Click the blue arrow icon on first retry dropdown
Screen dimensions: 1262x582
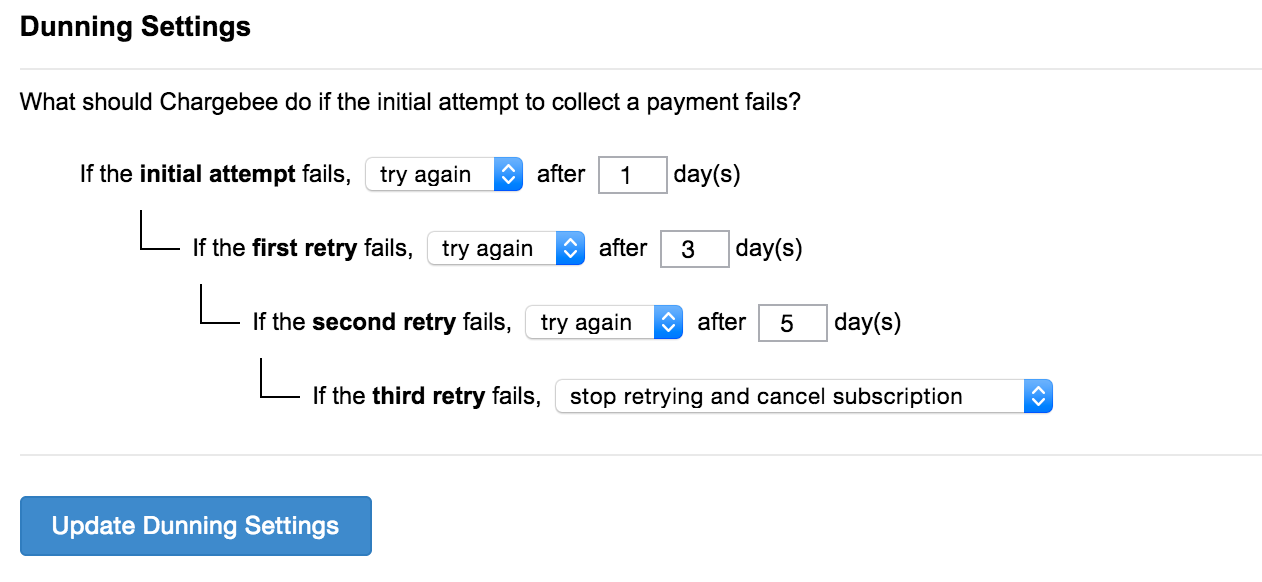[570, 249]
